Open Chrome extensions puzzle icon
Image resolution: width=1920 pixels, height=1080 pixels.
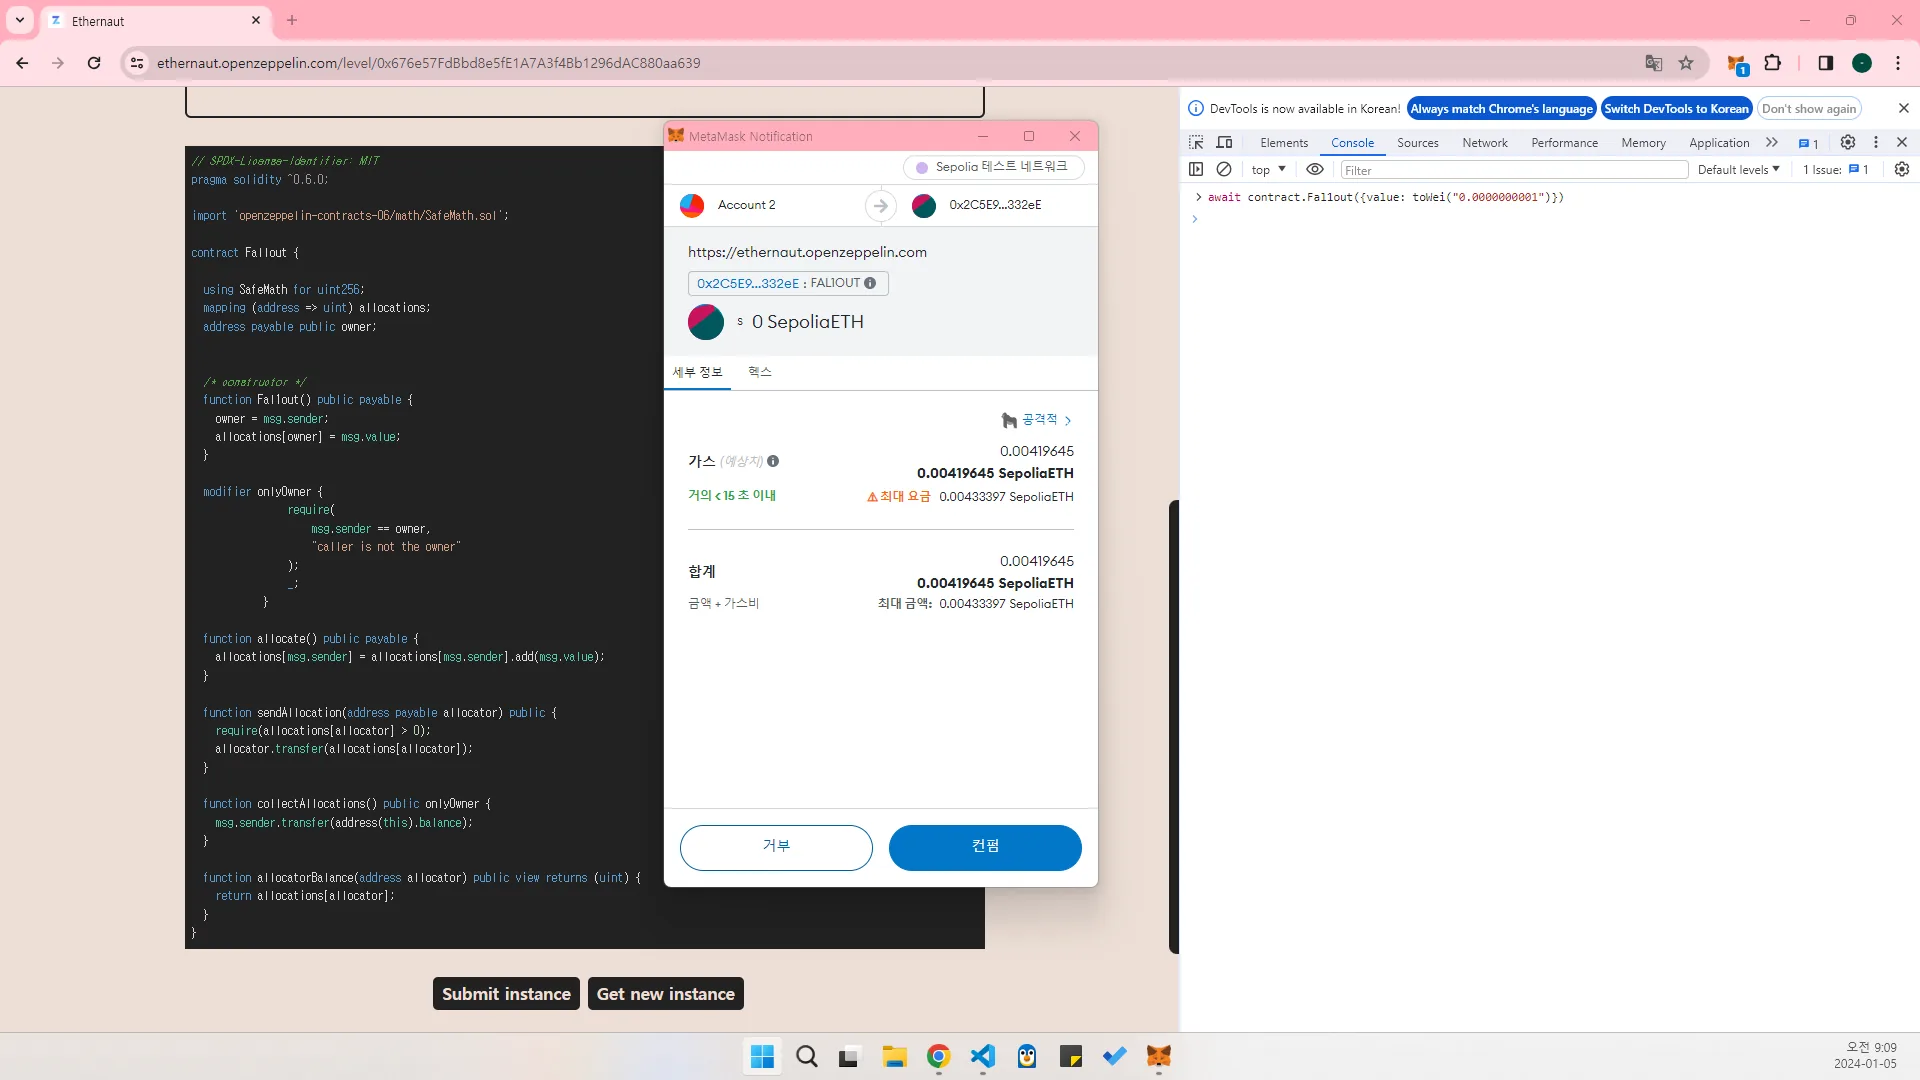click(1772, 63)
